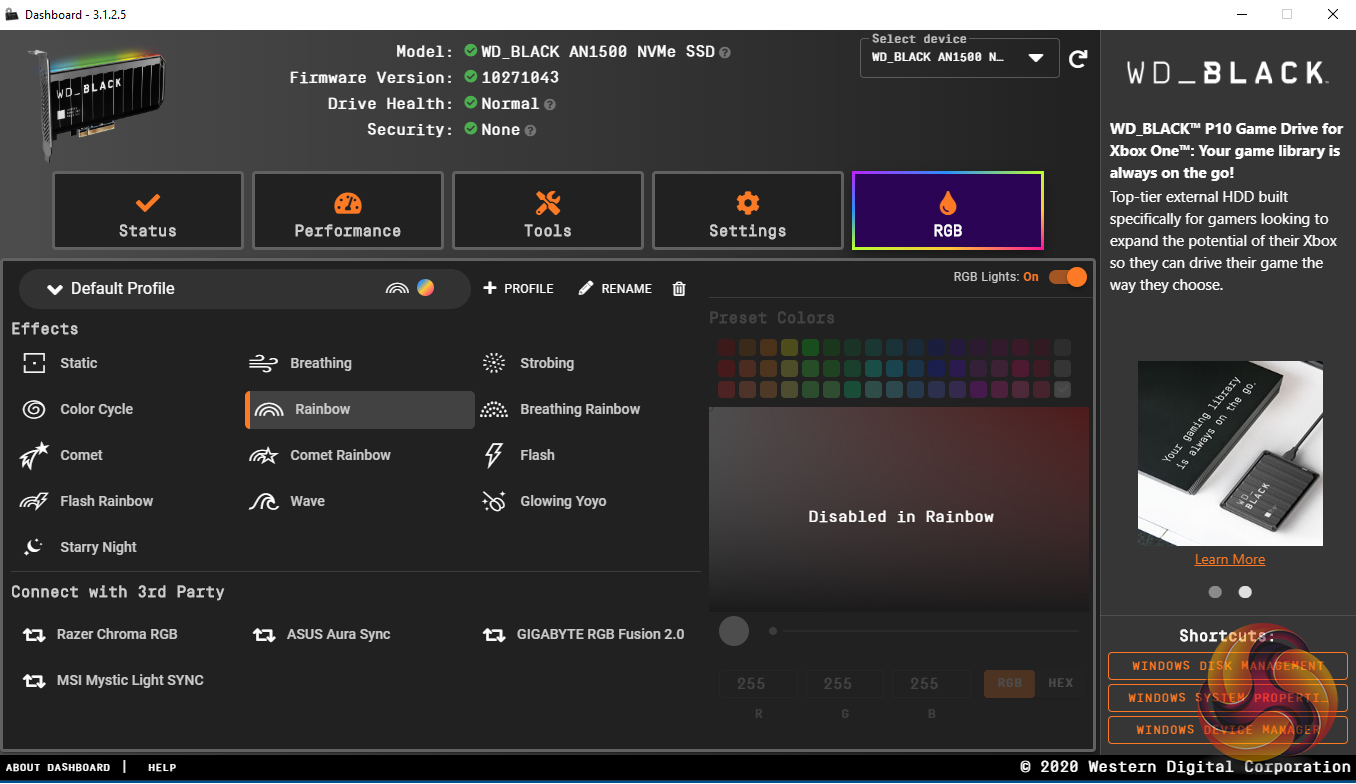Switch color input to HEX mode

[x=1060, y=683]
